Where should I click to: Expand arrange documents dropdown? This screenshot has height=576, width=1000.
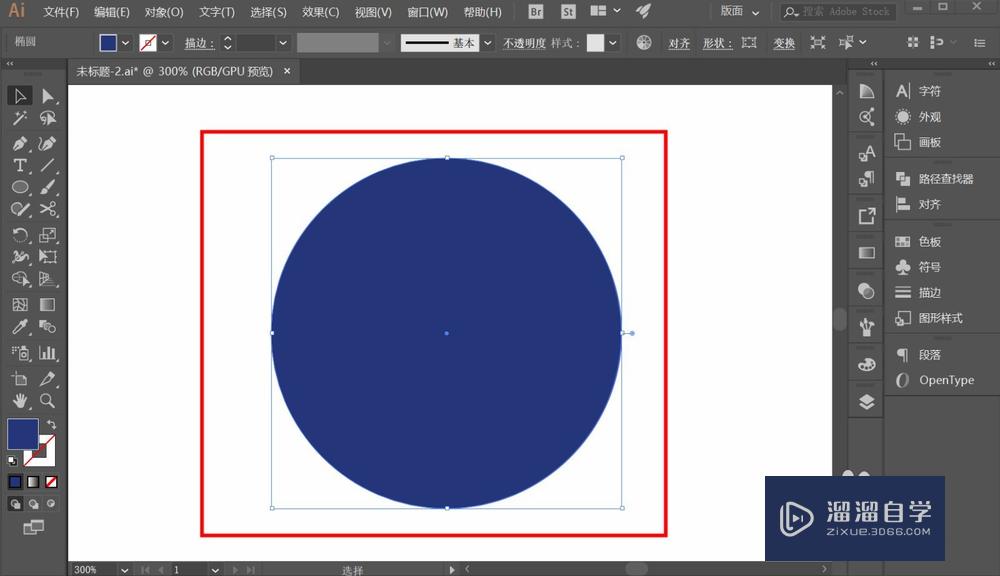(617, 11)
